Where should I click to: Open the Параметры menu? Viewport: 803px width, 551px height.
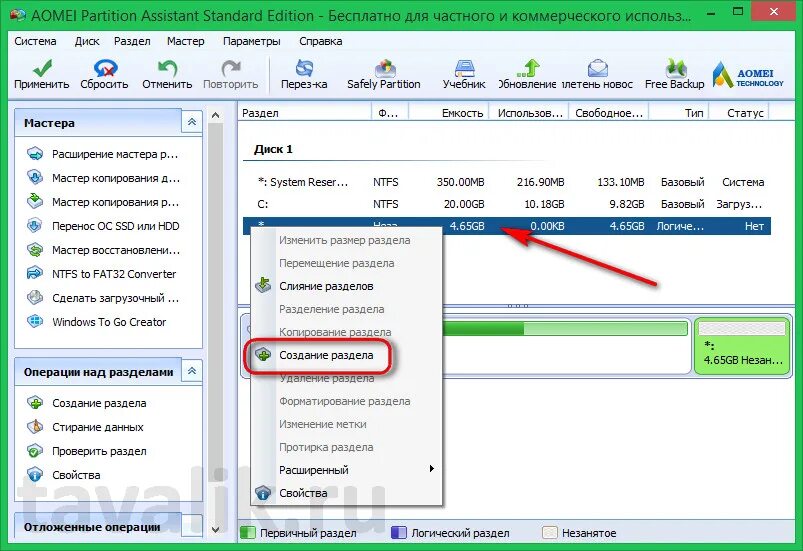click(x=251, y=41)
